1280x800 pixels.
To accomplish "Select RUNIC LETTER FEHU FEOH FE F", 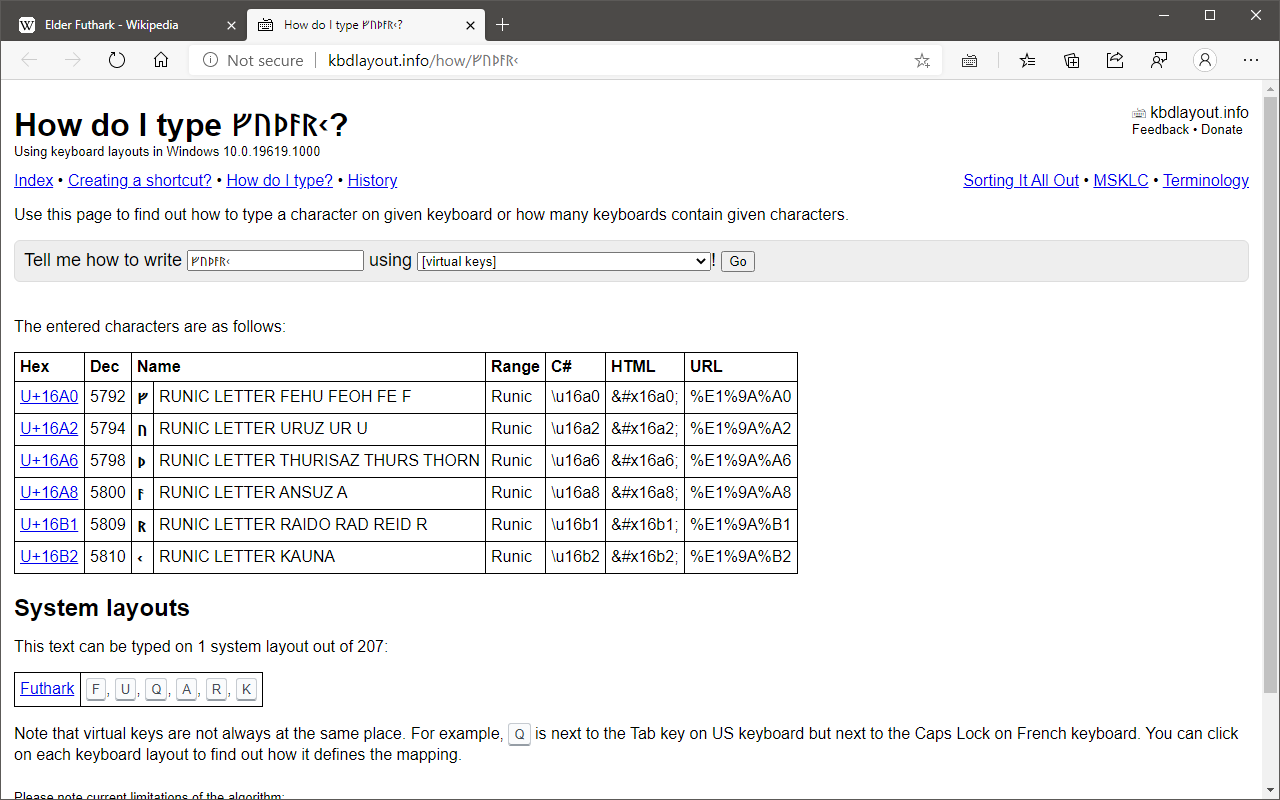I will click(x=285, y=396).
